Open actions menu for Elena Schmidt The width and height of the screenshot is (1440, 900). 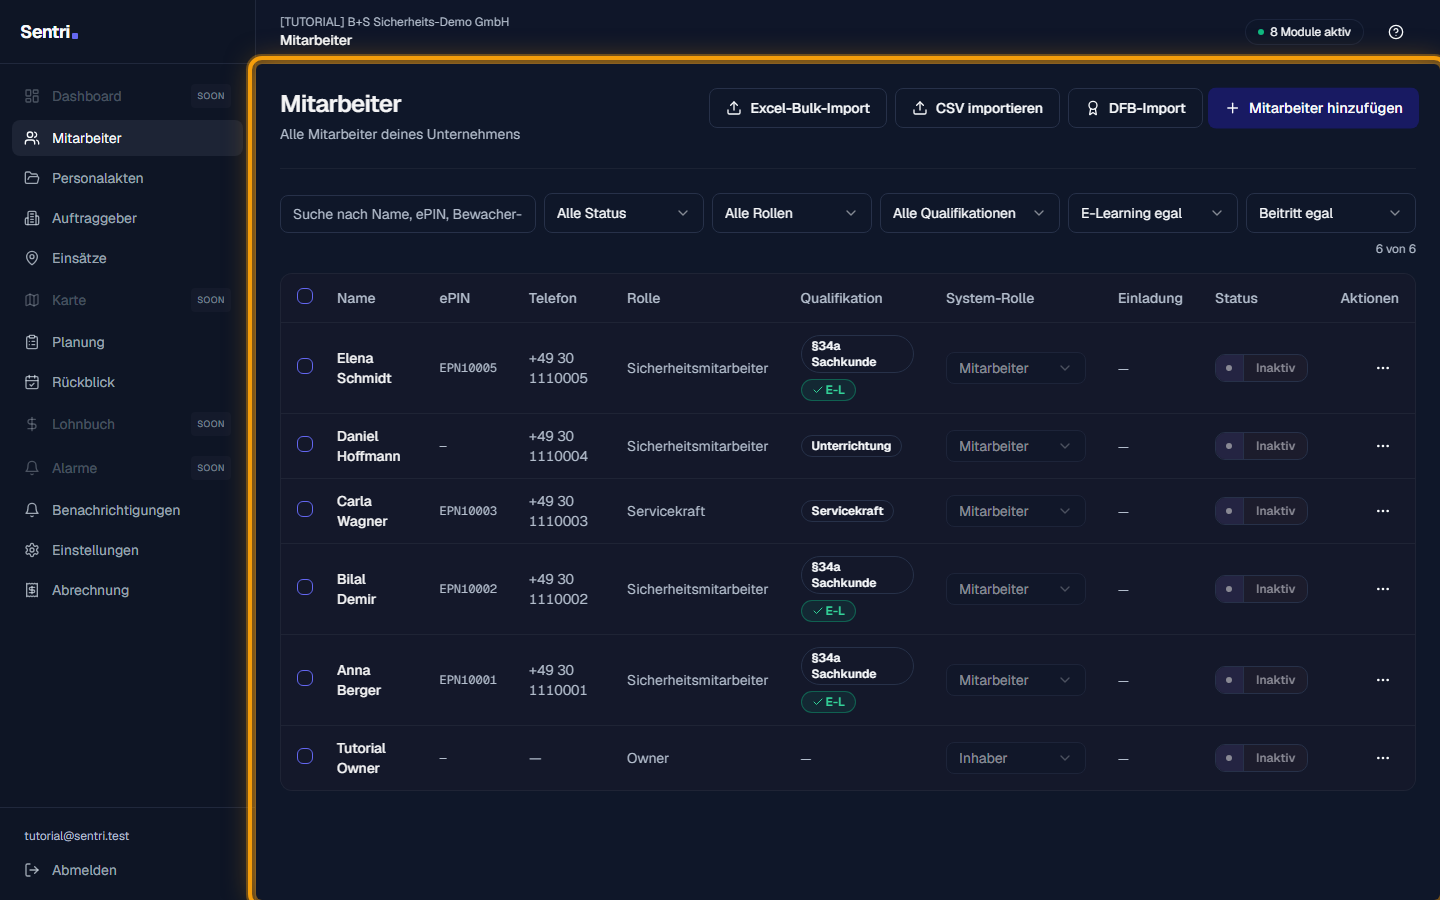(x=1383, y=368)
